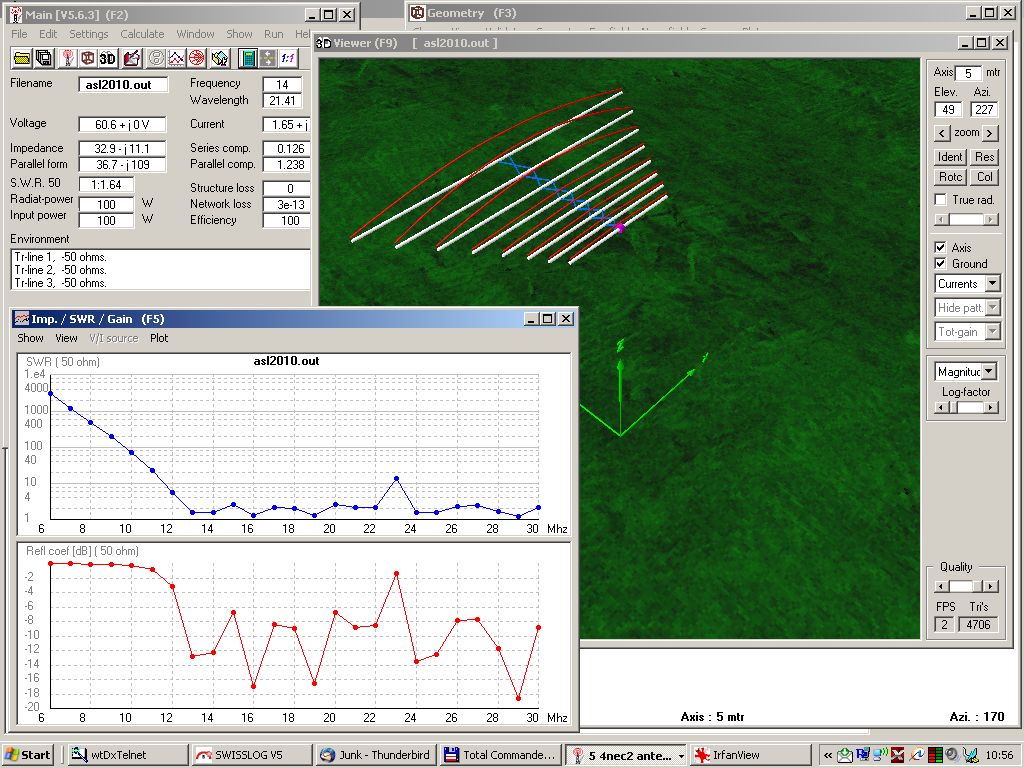The image size is (1024, 768).
Task: Open the geometry edit pencil tool
Action: click(x=131, y=58)
